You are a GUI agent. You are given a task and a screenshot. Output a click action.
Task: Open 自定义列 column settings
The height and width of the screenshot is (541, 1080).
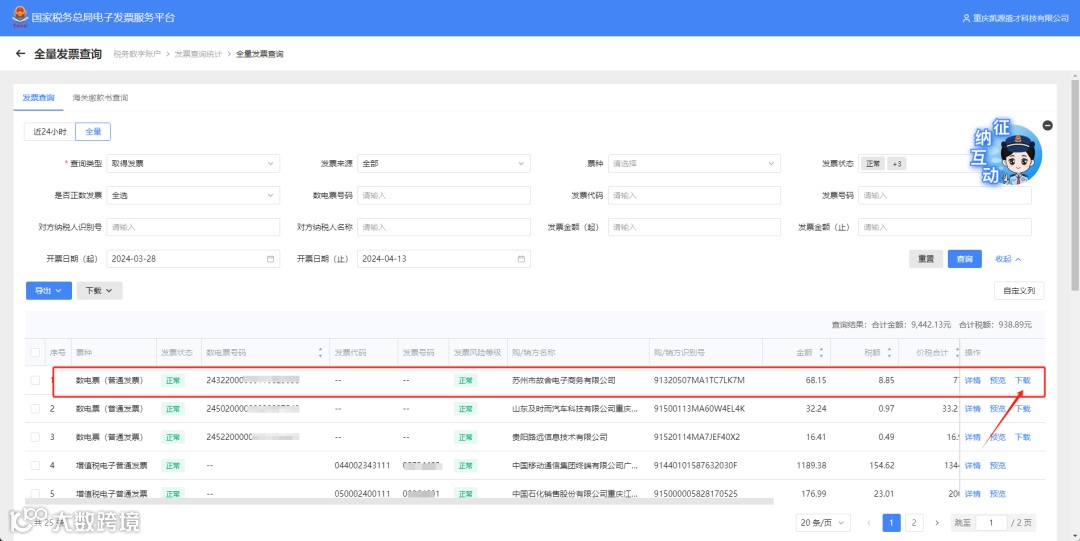pos(1019,291)
